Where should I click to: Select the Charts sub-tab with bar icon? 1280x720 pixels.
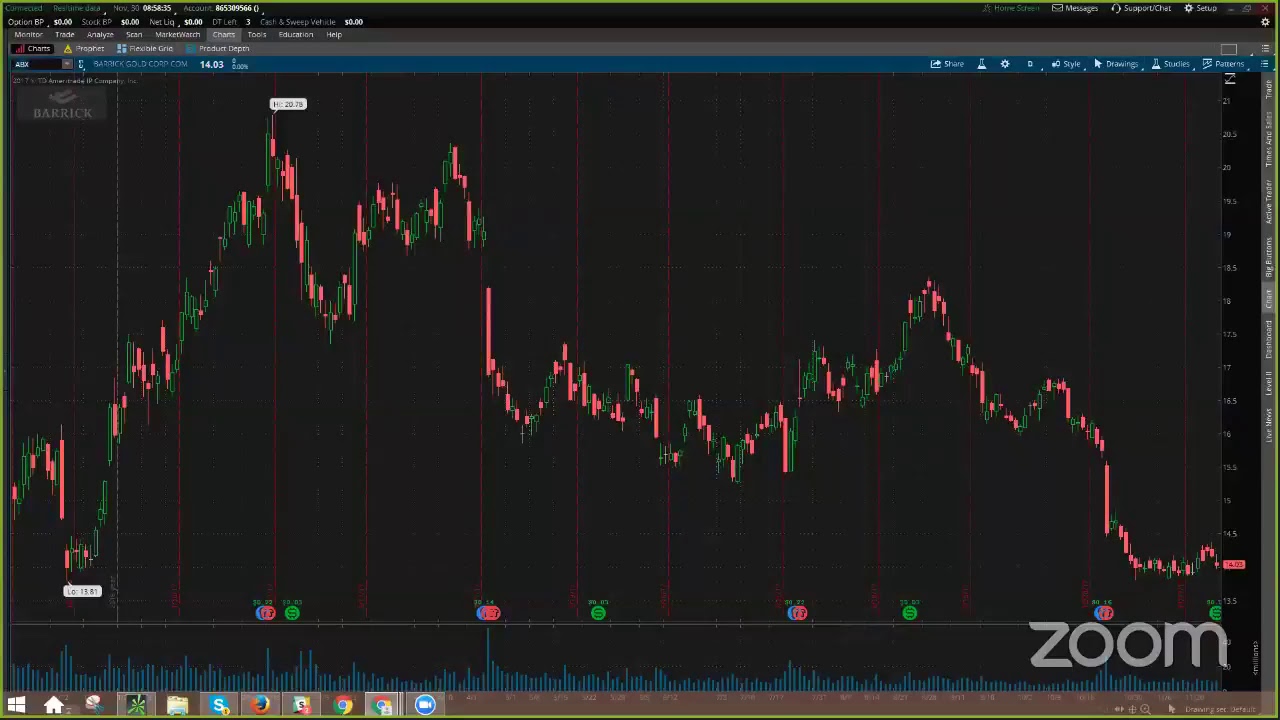click(x=32, y=48)
